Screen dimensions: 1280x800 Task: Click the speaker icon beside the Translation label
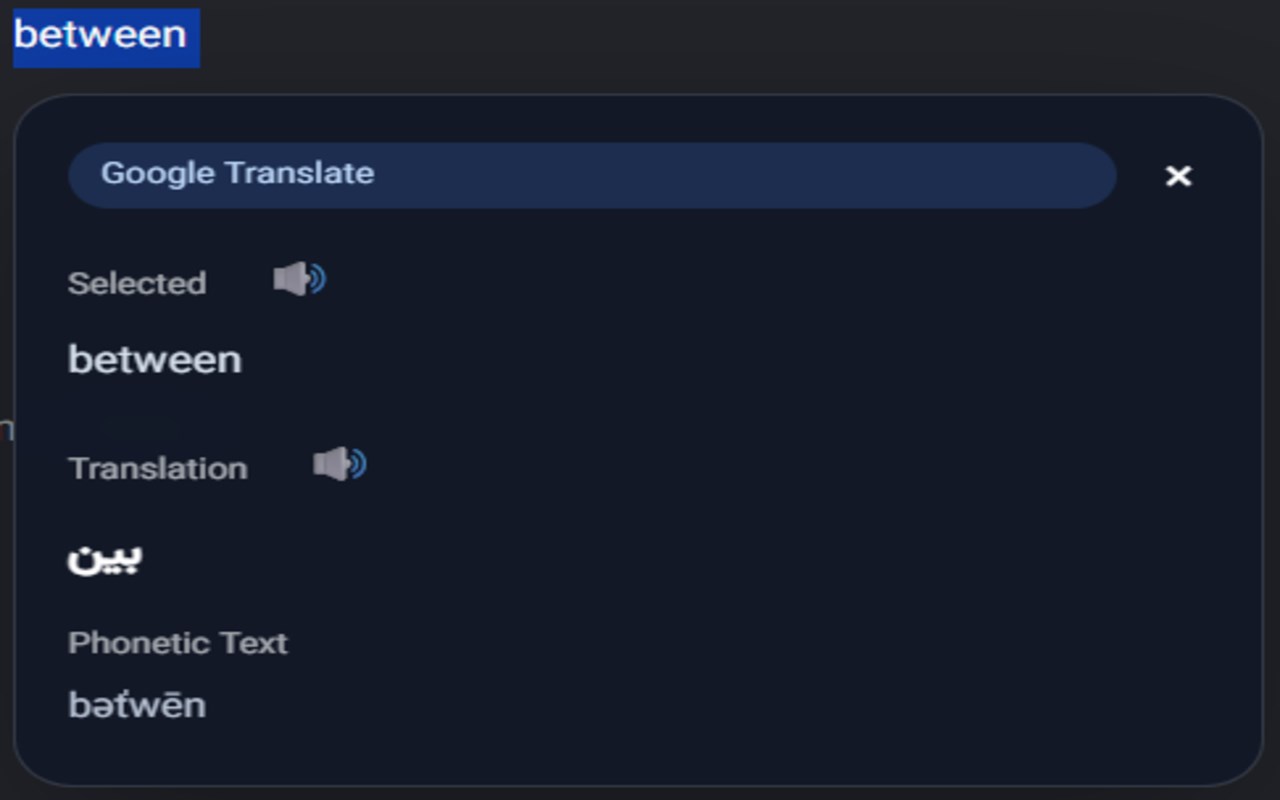pyautogui.click(x=340, y=465)
